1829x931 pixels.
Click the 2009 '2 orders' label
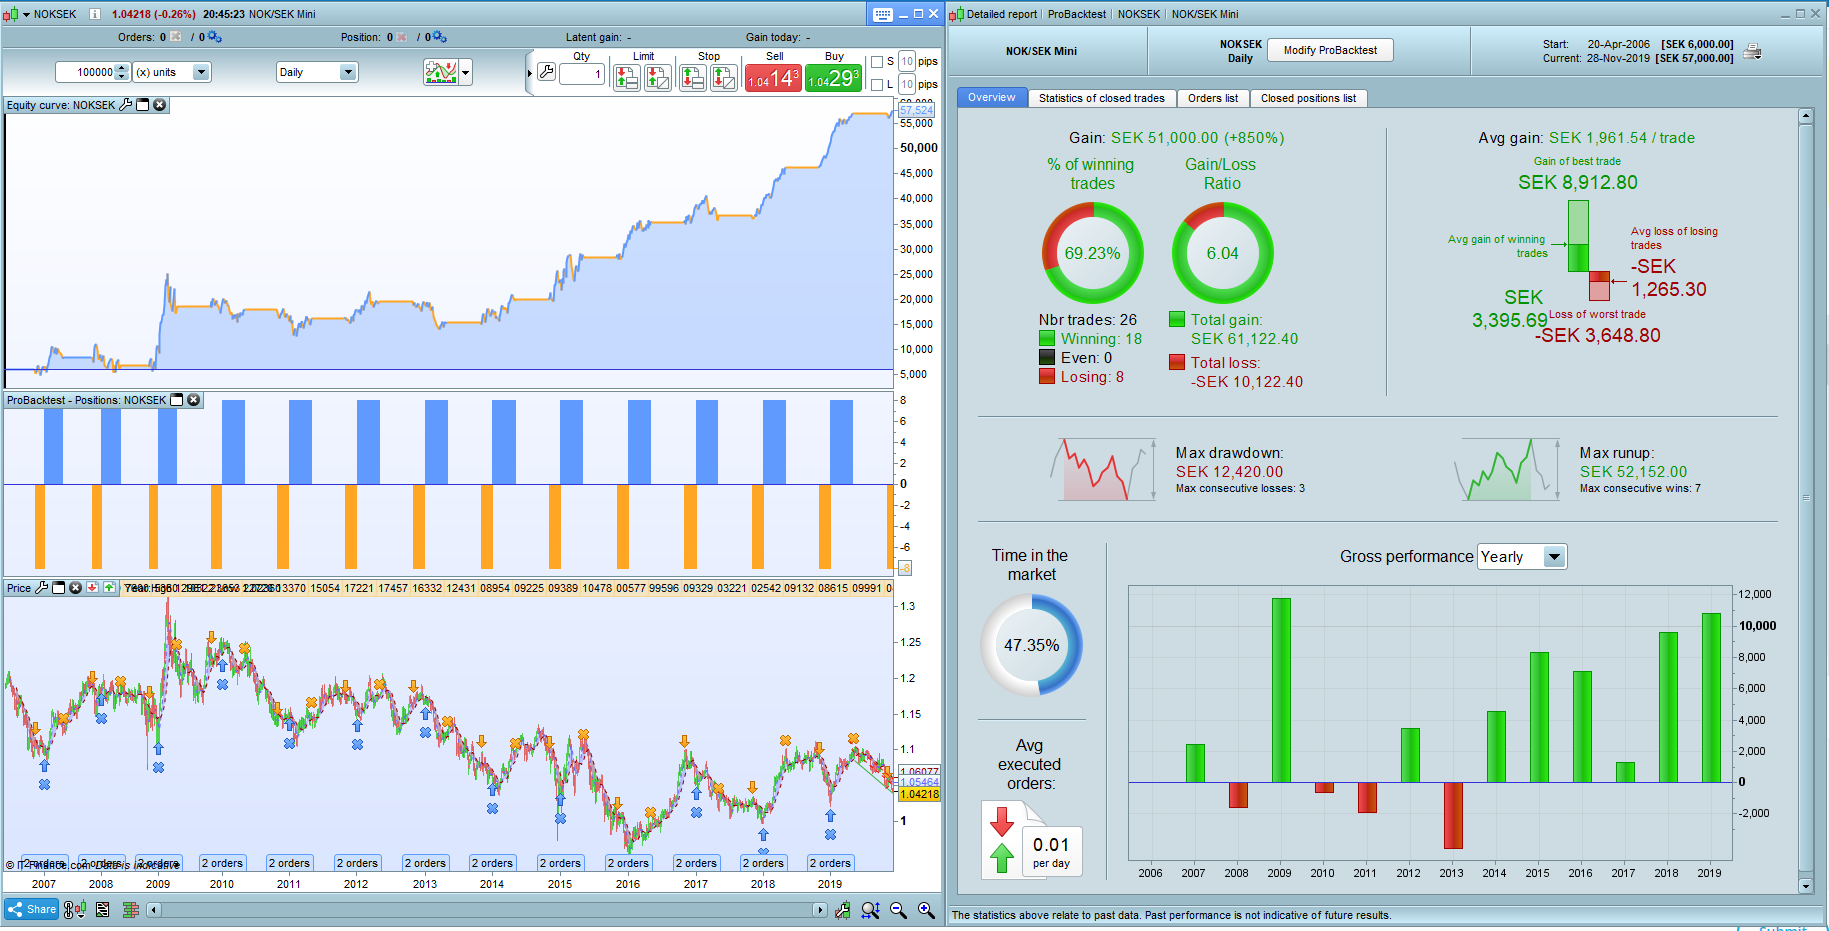(x=158, y=863)
